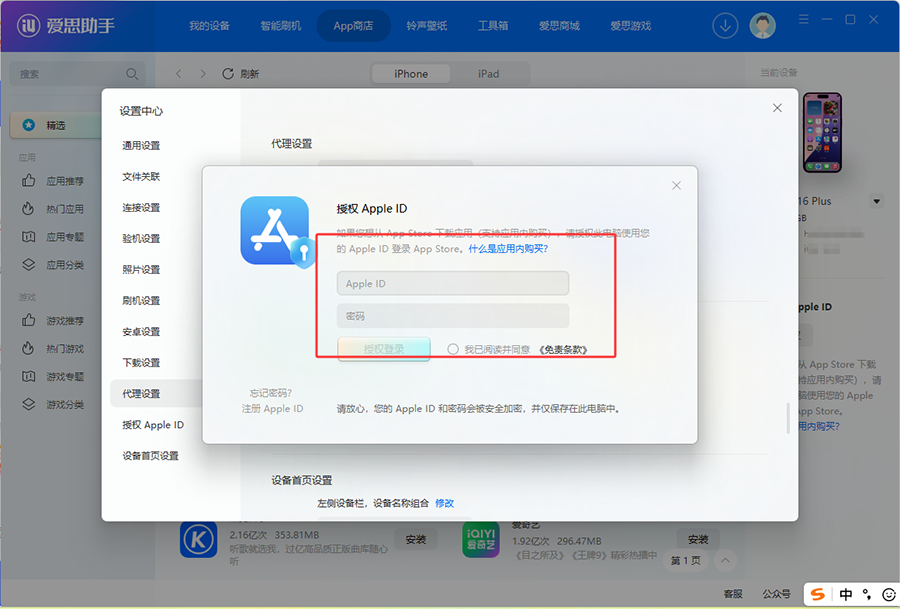
Task: Open 应用分类 layers icon
Action: point(29,265)
